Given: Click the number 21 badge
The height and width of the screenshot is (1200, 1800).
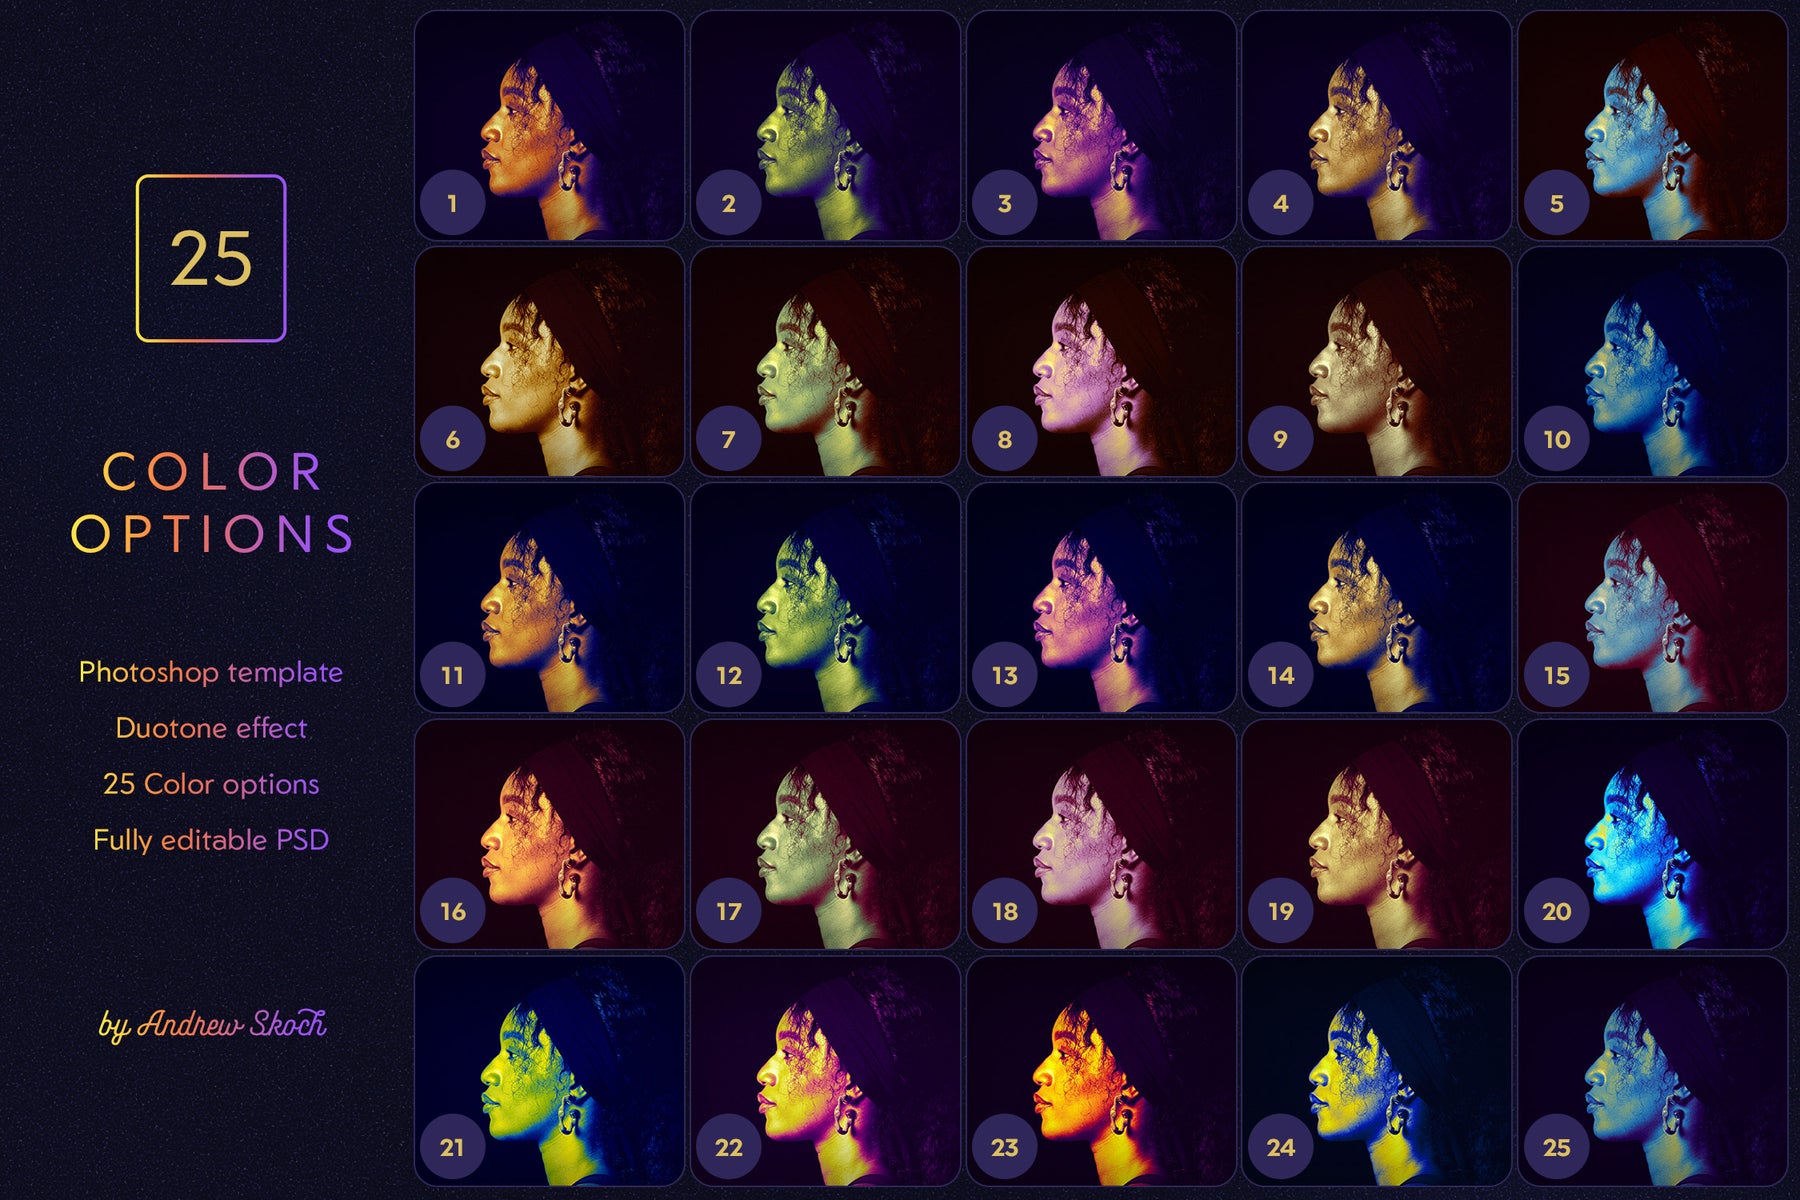Looking at the screenshot, I should click(452, 1147).
